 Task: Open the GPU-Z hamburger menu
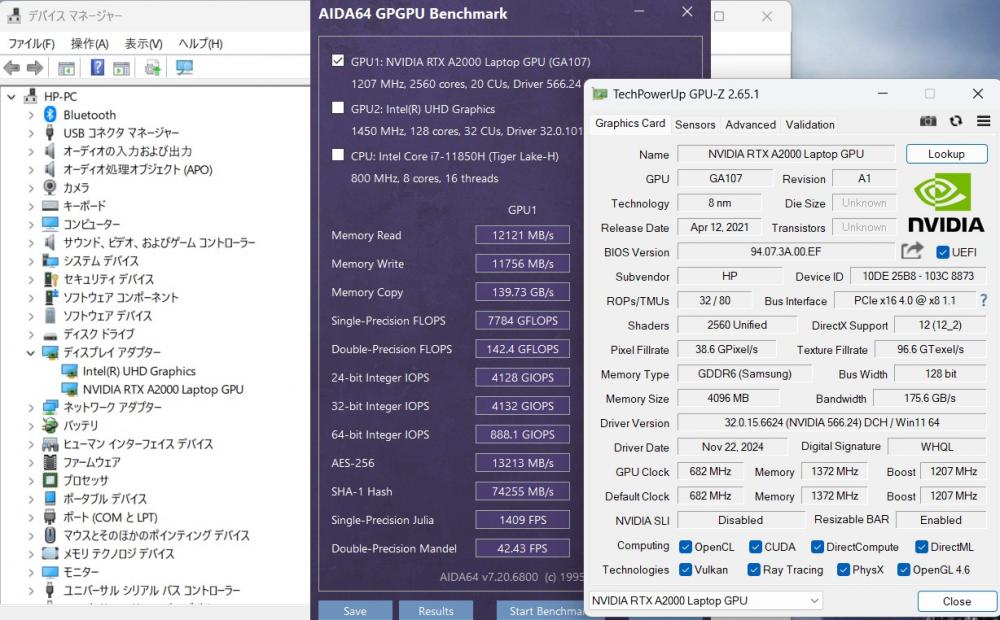(x=983, y=121)
